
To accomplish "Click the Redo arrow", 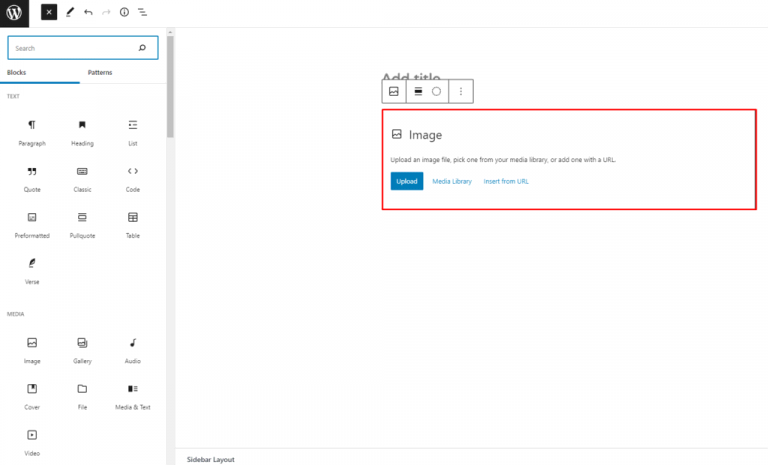I will point(106,12).
